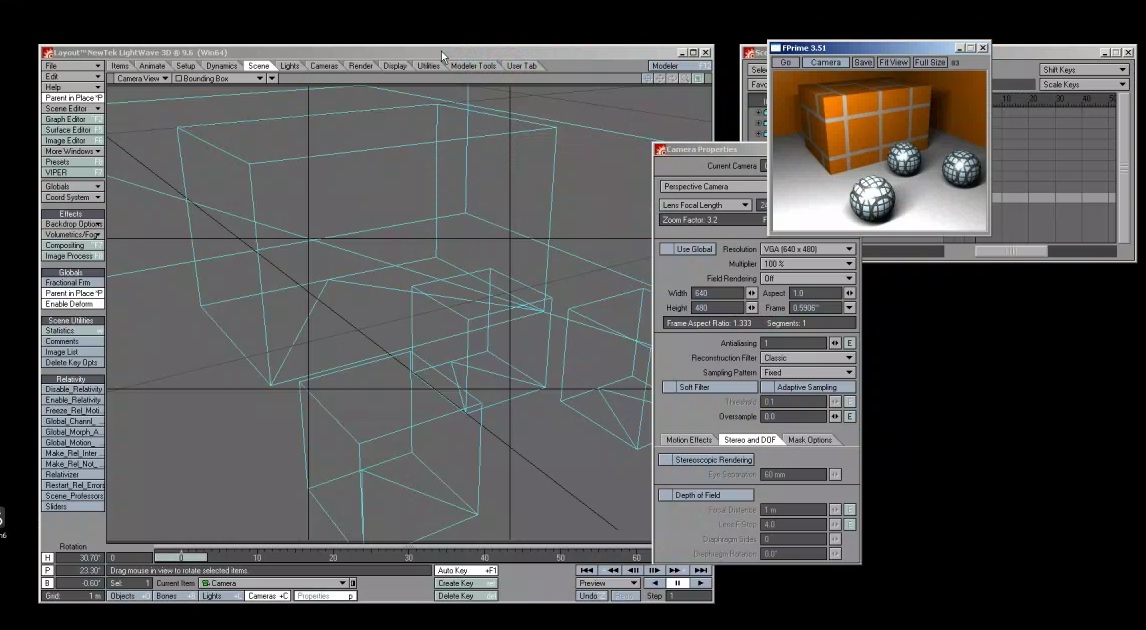
Task: Toggle Auto Key button
Action: point(466,571)
